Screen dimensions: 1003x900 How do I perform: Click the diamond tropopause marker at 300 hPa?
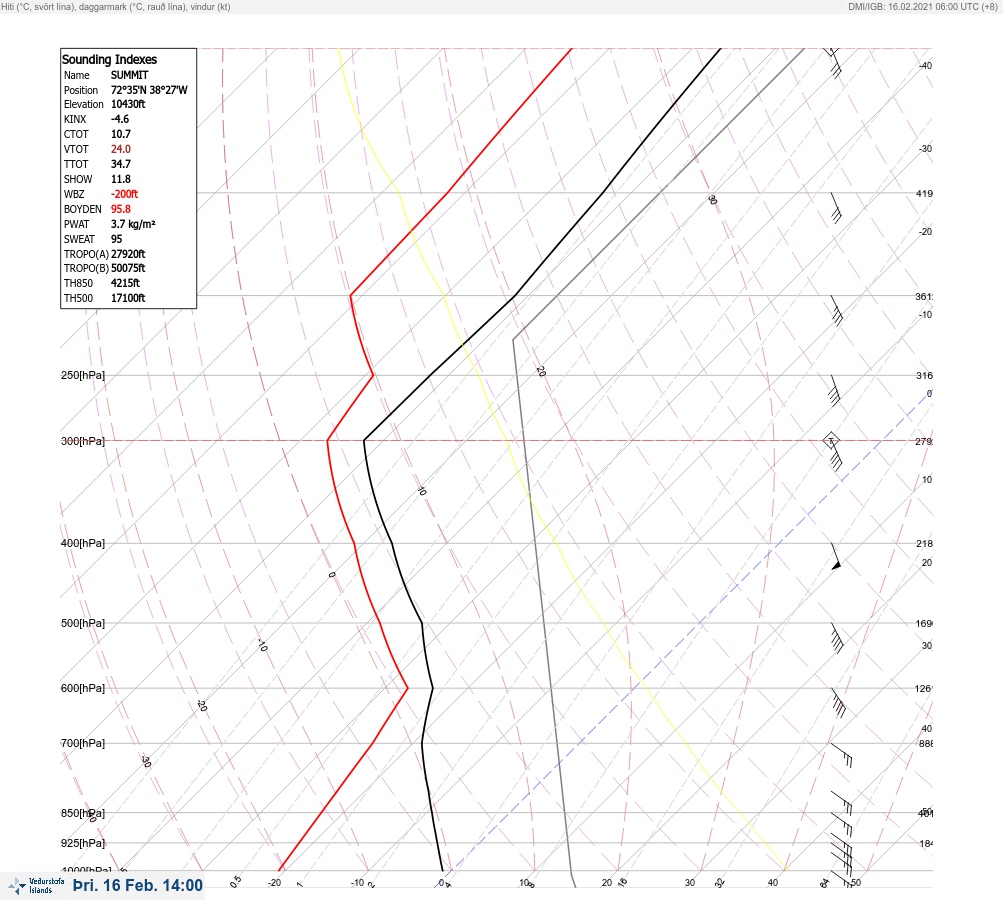[x=831, y=441]
